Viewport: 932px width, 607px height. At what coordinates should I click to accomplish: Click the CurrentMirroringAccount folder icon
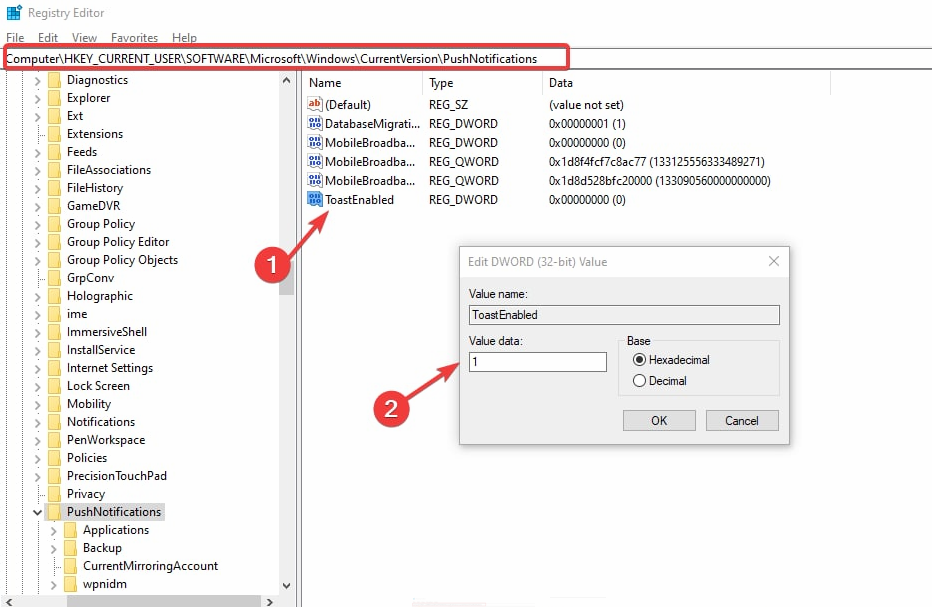tap(70, 566)
